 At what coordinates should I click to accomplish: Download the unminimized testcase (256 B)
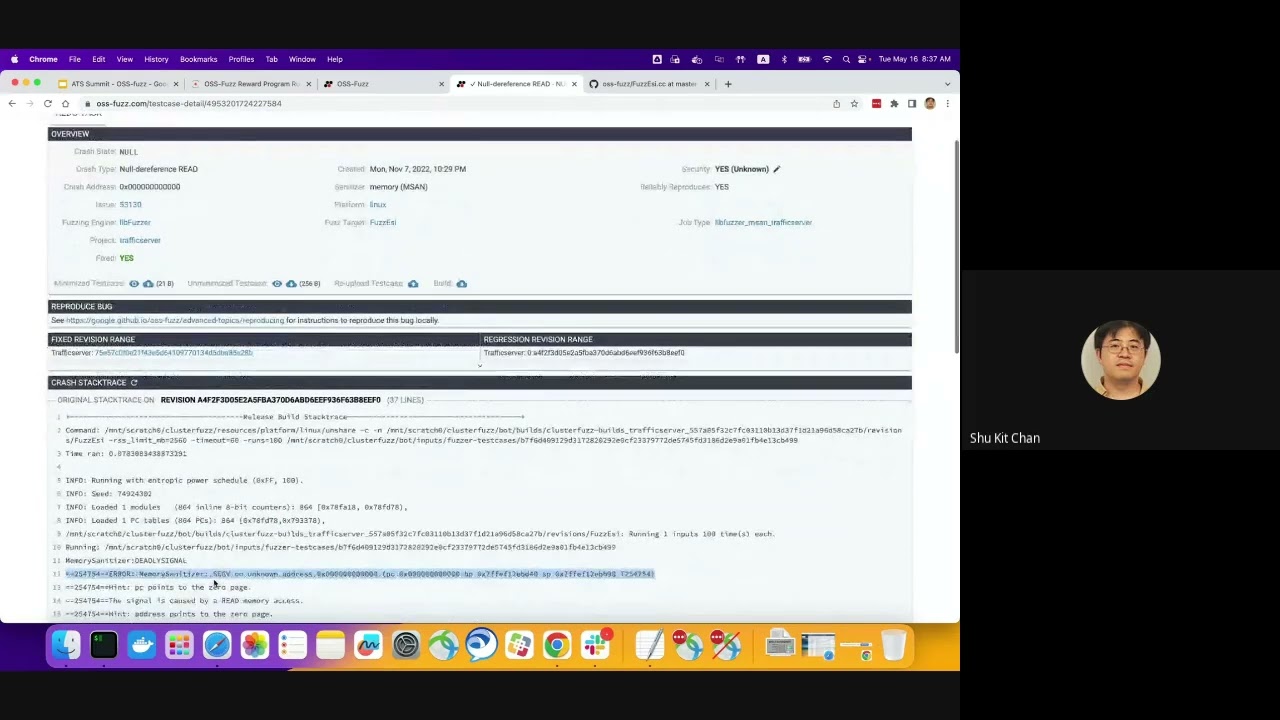[291, 284]
